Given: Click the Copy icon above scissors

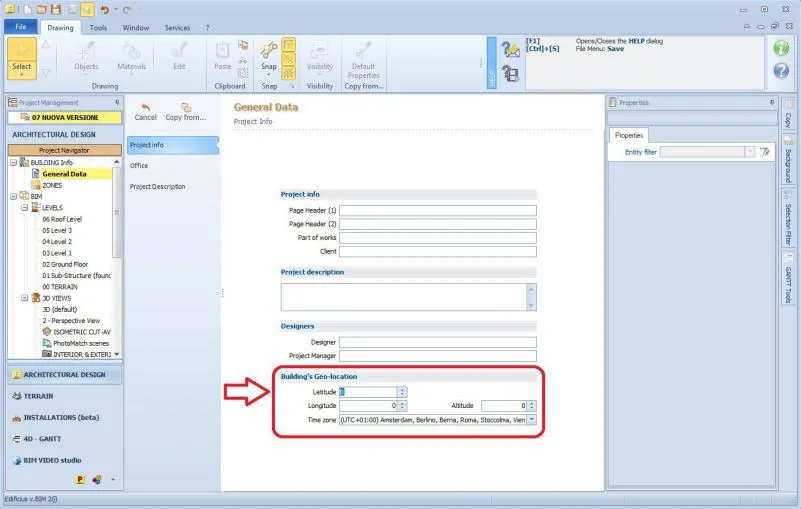Looking at the screenshot, I should pos(243,45).
